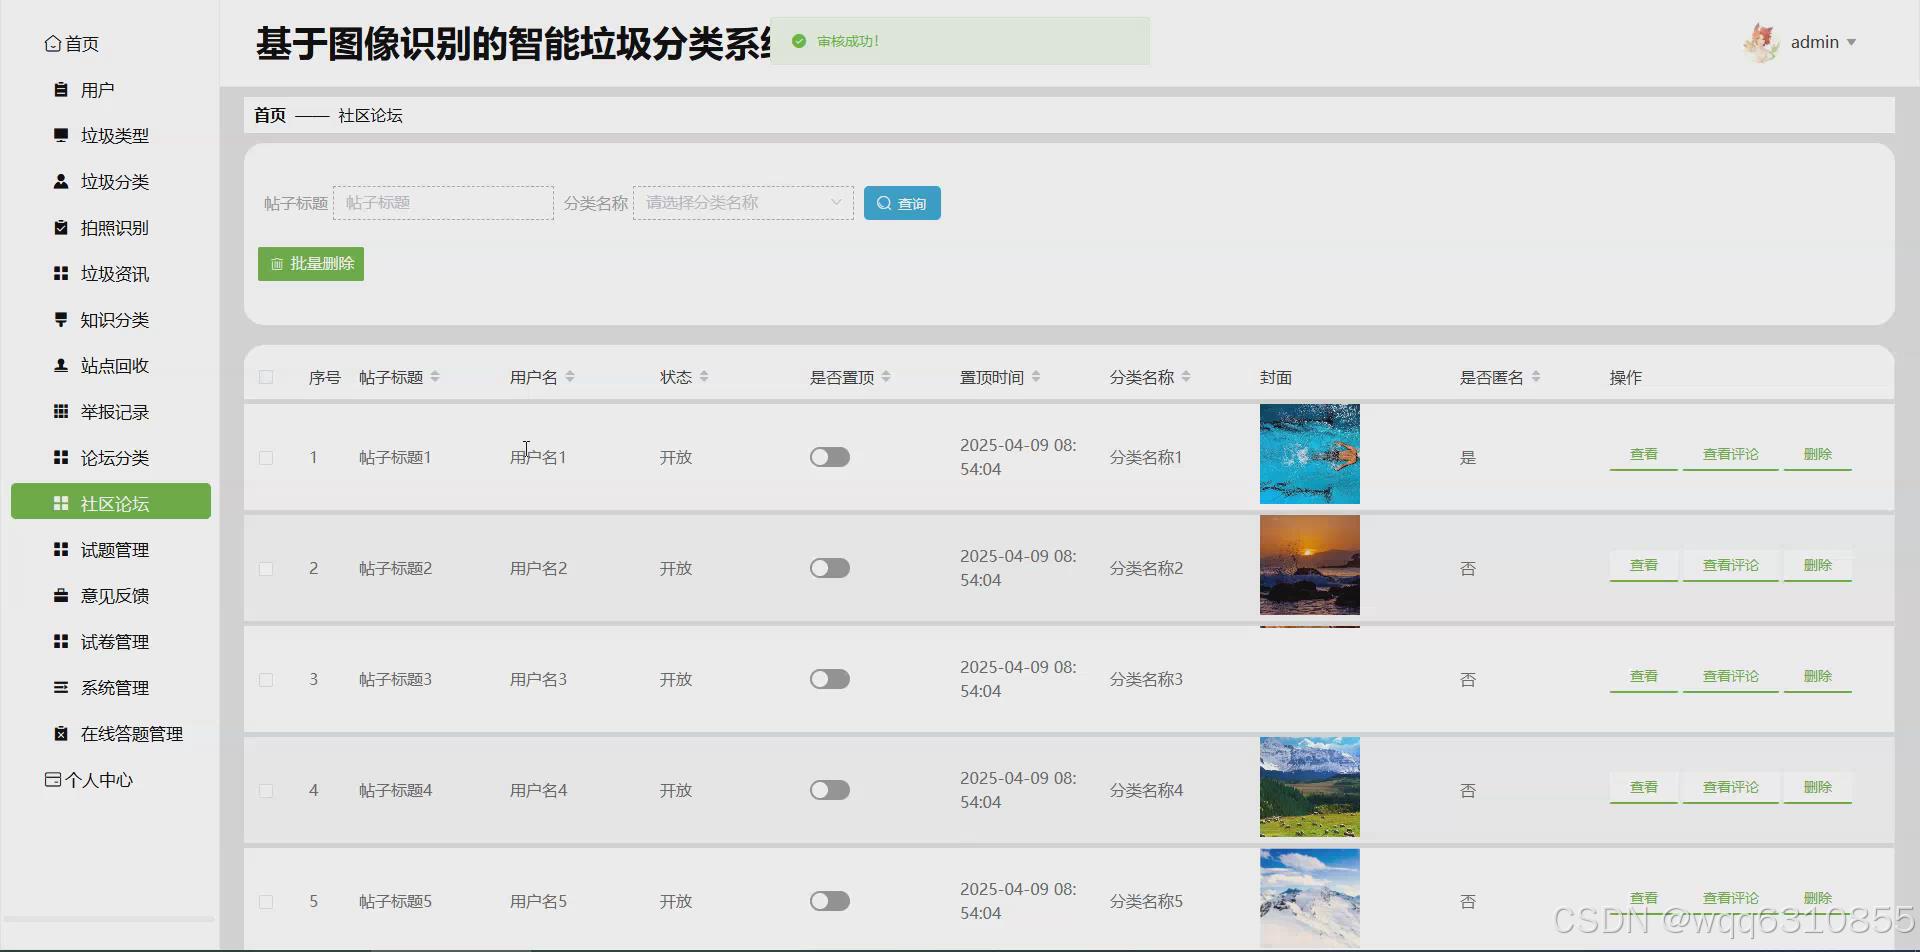Click the 知识分类 sidebar icon
The image size is (1920, 952).
pyautogui.click(x=61, y=319)
